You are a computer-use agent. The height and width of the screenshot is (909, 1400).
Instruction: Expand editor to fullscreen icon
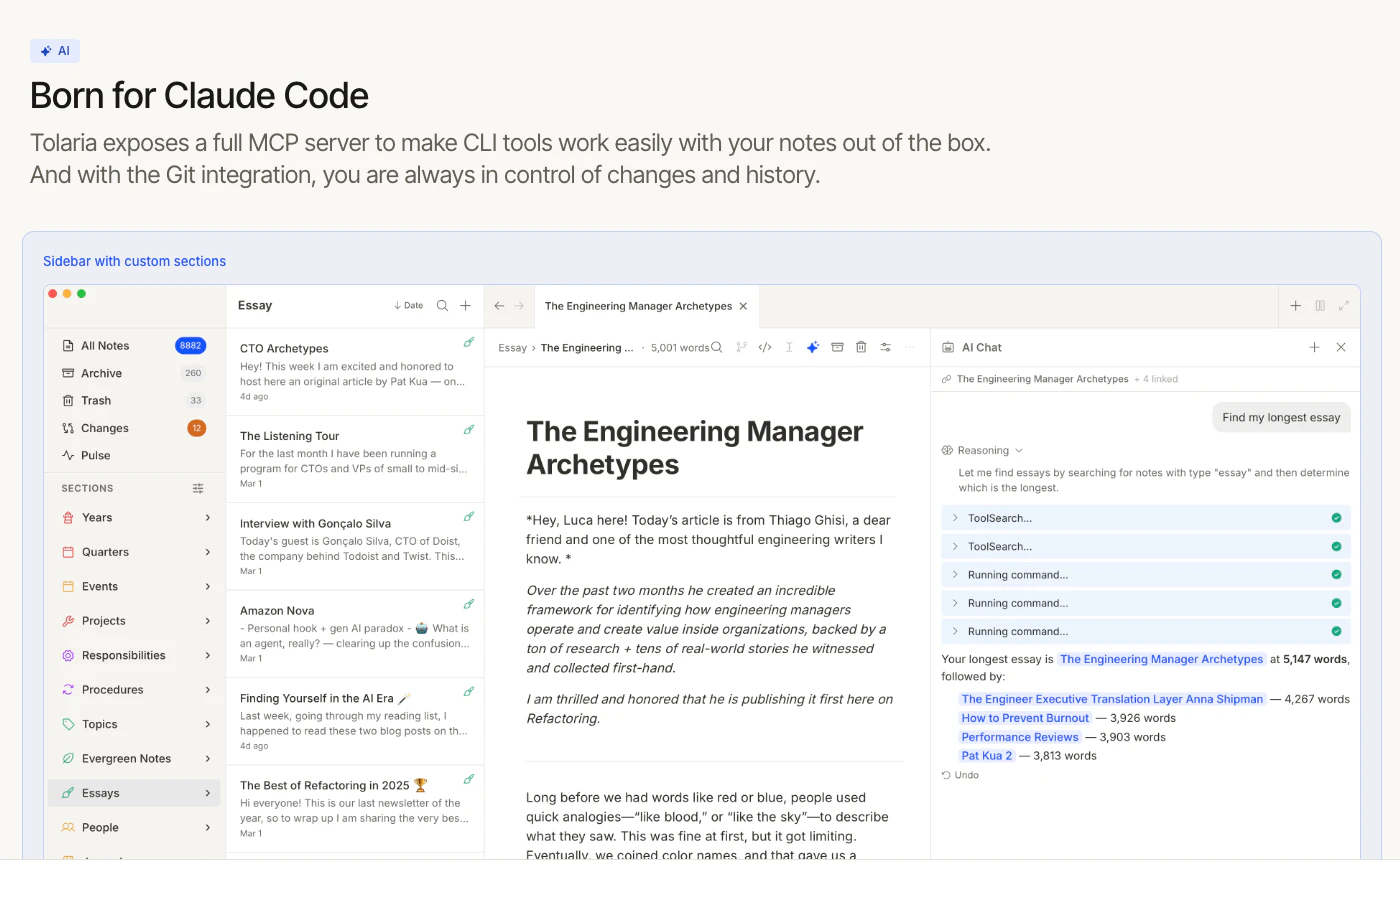[x=1344, y=306]
